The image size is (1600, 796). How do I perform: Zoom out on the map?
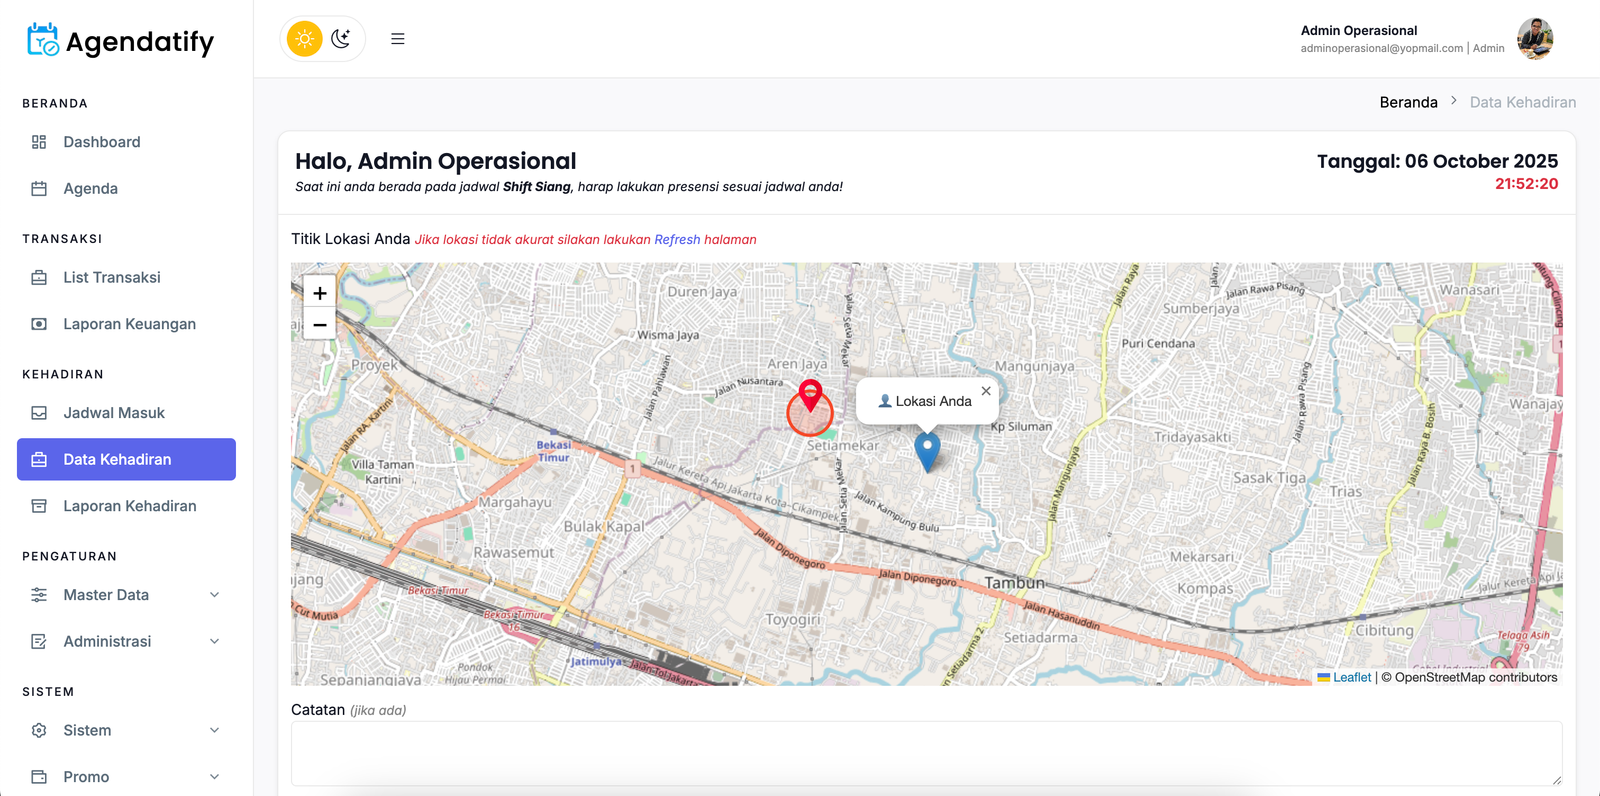[x=320, y=325]
